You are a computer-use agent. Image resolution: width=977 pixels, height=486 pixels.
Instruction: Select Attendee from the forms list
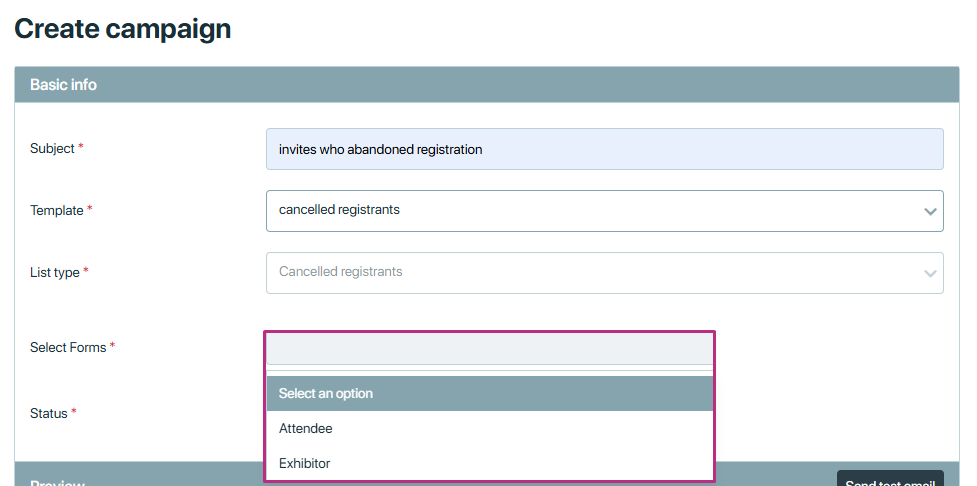pos(490,428)
